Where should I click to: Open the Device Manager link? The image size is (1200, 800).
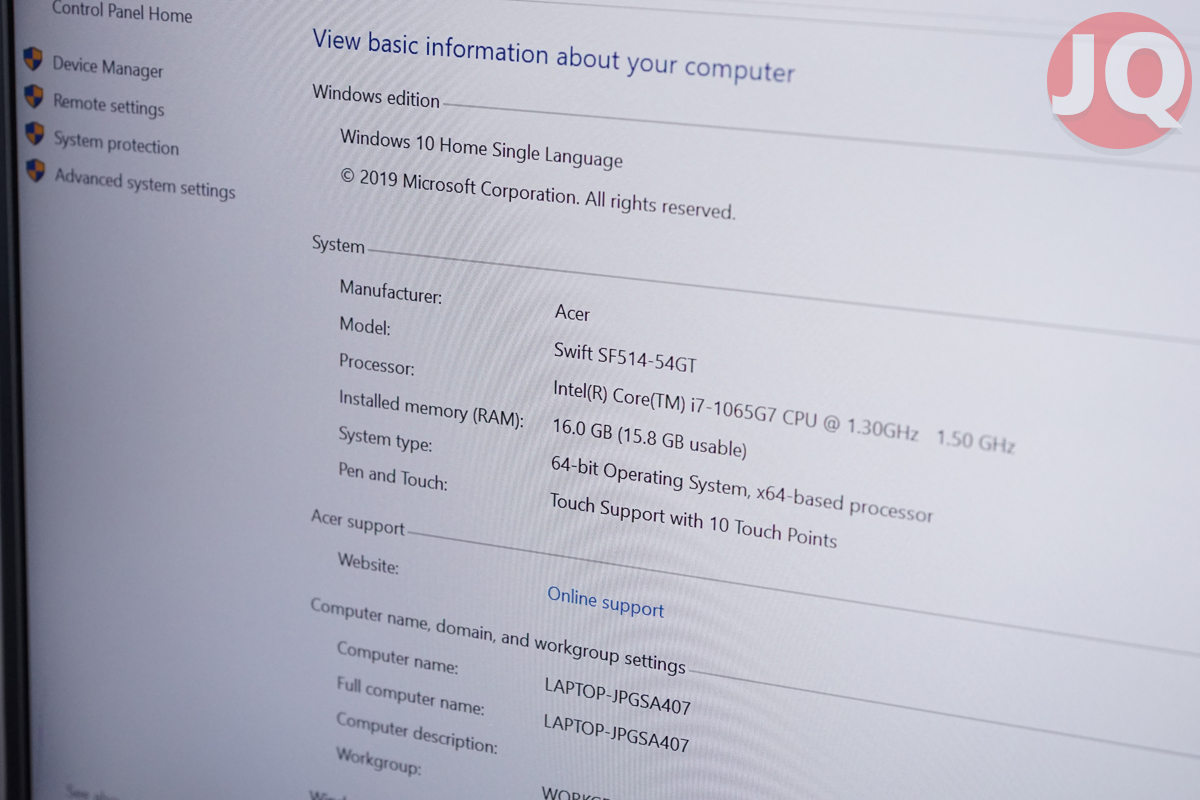point(108,68)
